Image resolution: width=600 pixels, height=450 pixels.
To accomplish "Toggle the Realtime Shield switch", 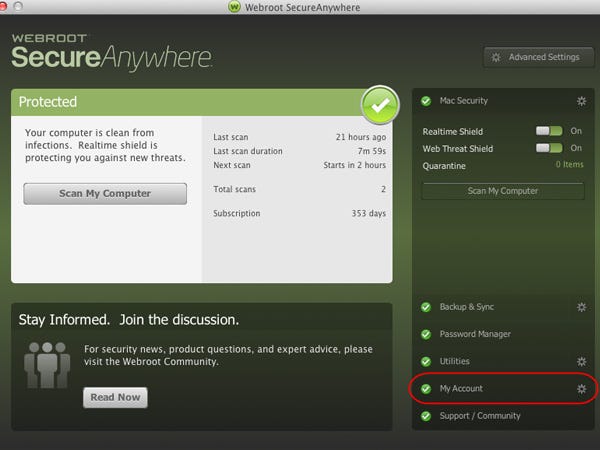I will [x=549, y=131].
